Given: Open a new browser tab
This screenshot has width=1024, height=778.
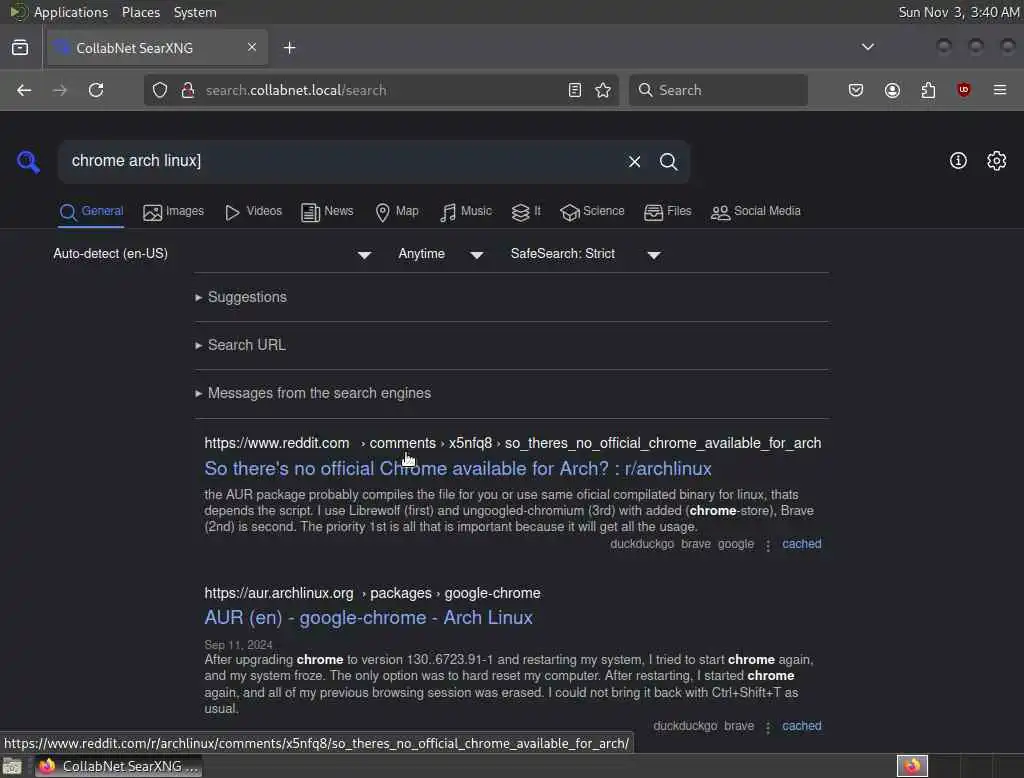Looking at the screenshot, I should (x=290, y=48).
